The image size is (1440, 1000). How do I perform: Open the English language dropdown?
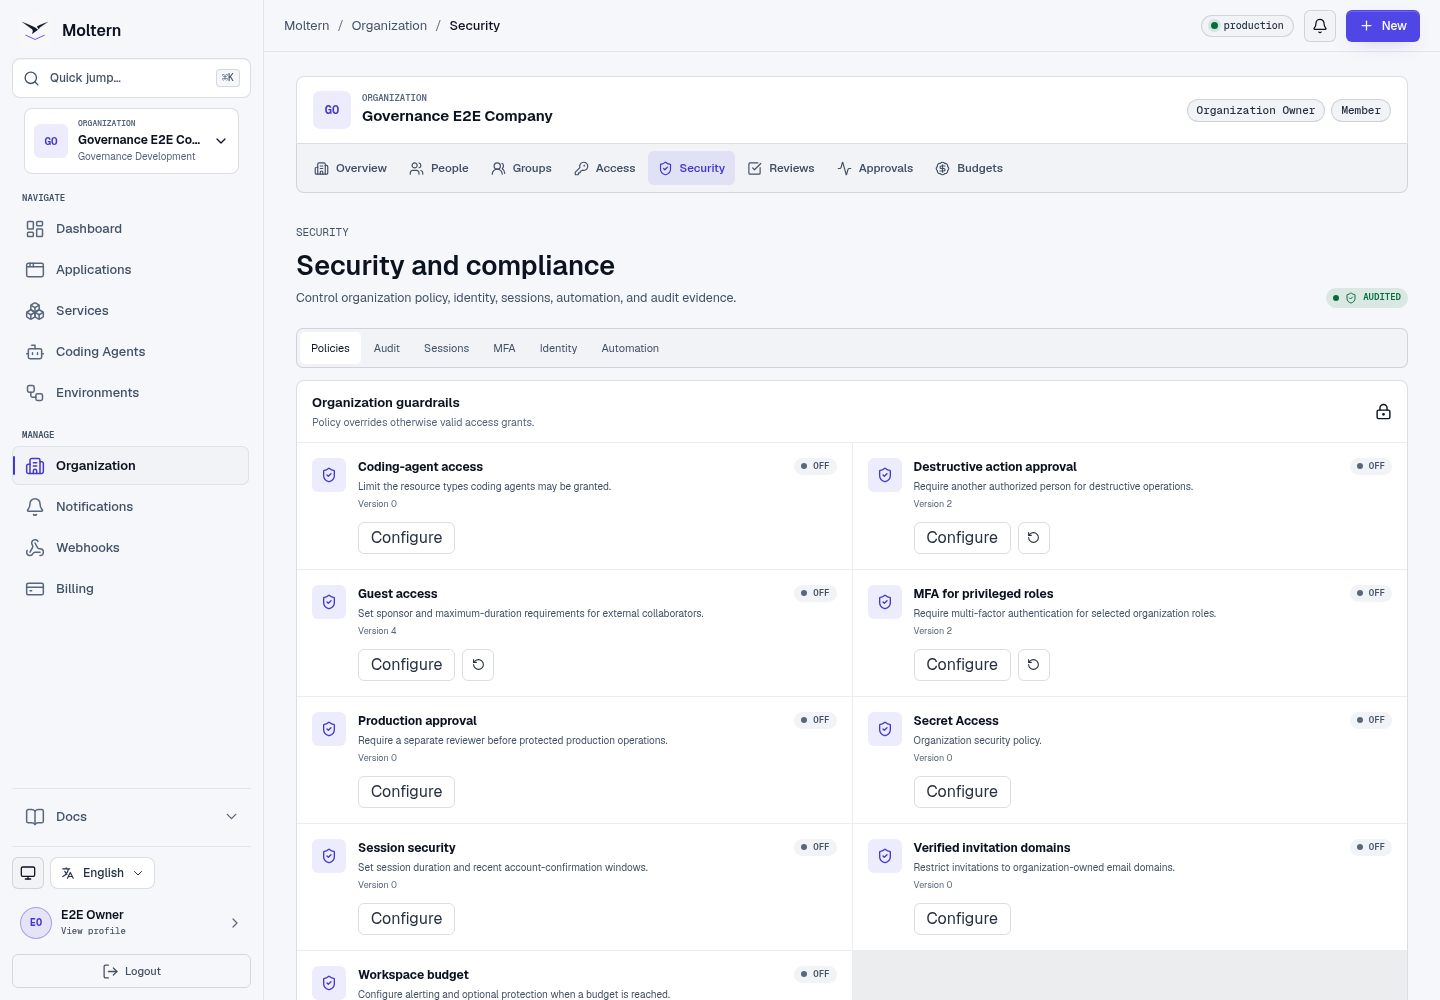click(102, 873)
